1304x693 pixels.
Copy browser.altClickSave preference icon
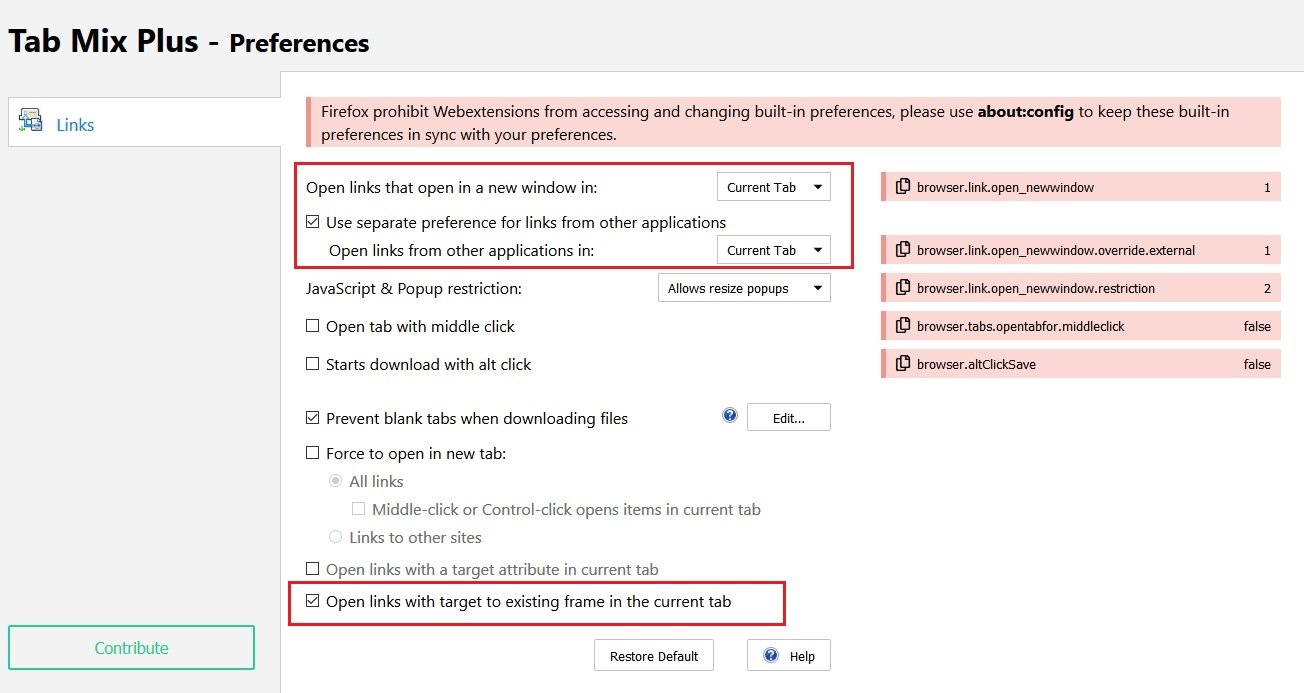[903, 364]
